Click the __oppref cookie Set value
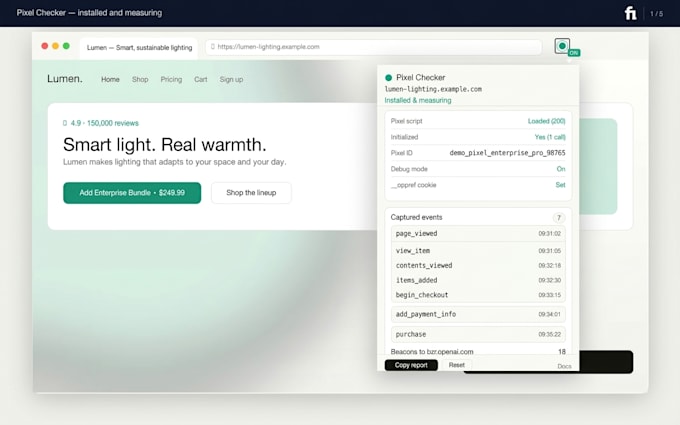Screen dimensions: 680x425 coord(560,185)
